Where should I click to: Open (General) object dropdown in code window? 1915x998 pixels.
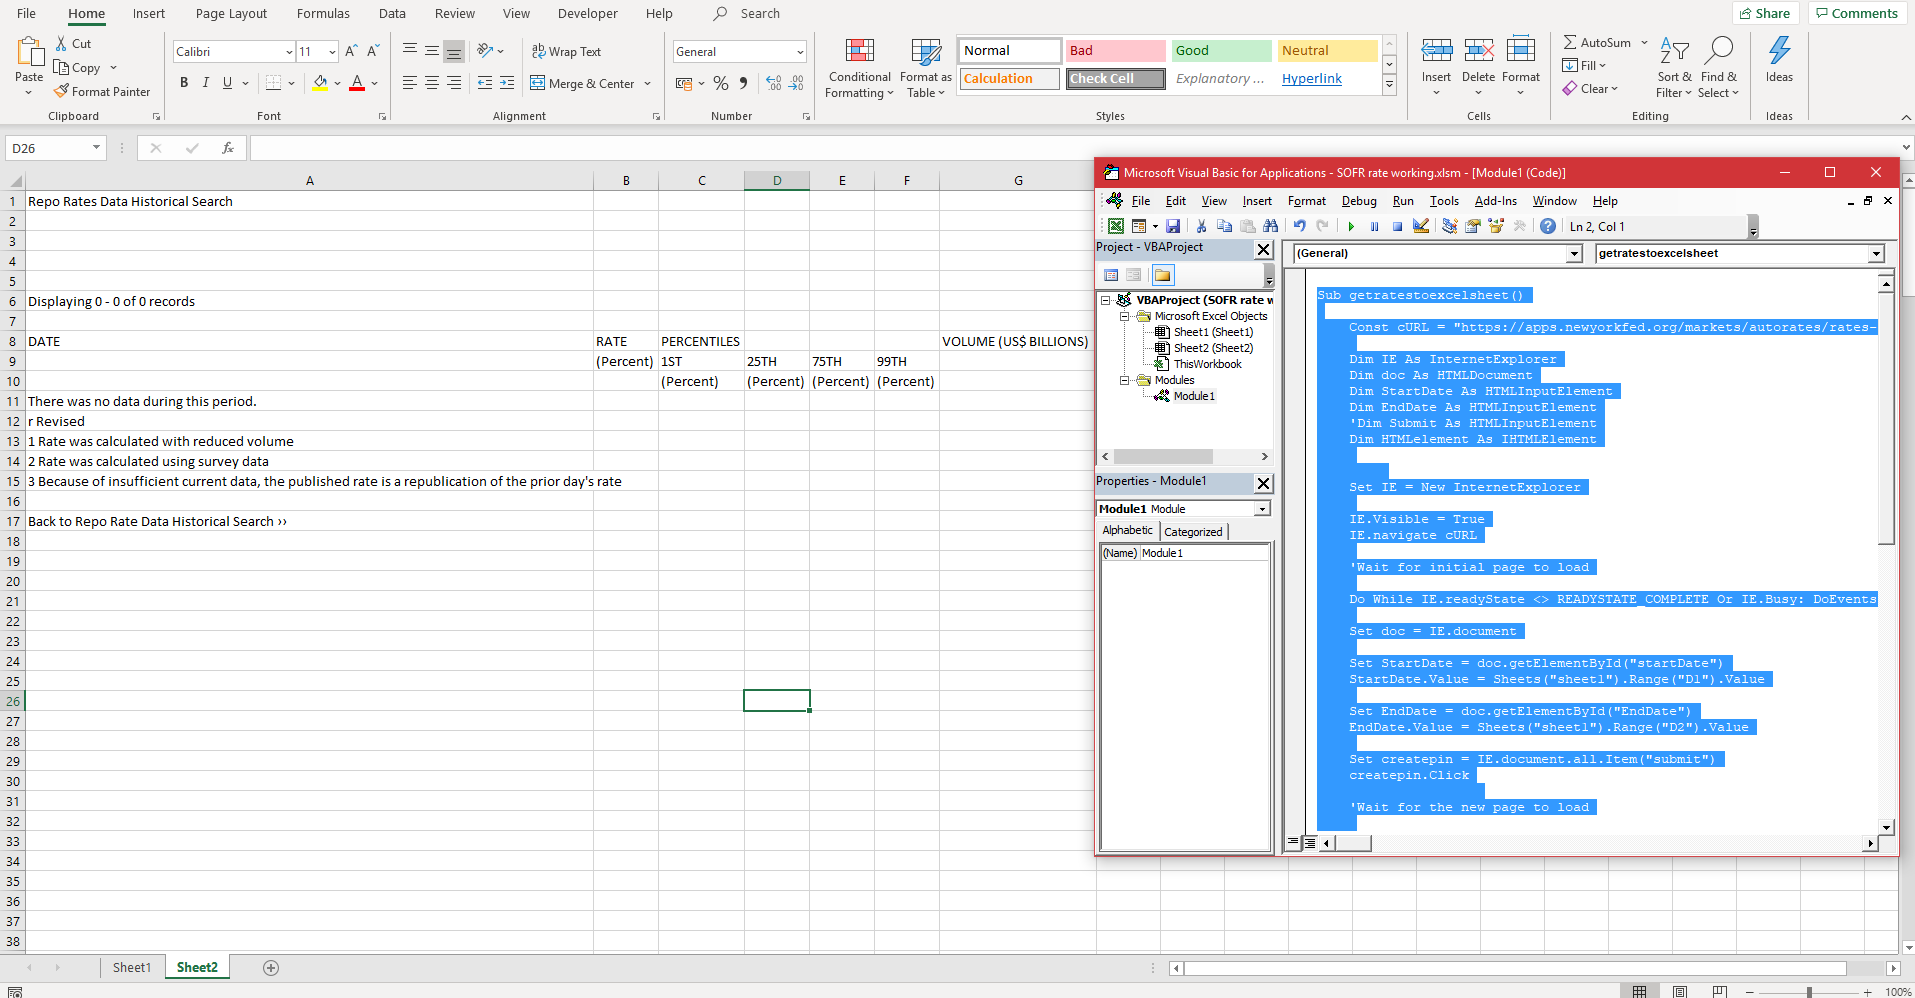(x=1574, y=254)
